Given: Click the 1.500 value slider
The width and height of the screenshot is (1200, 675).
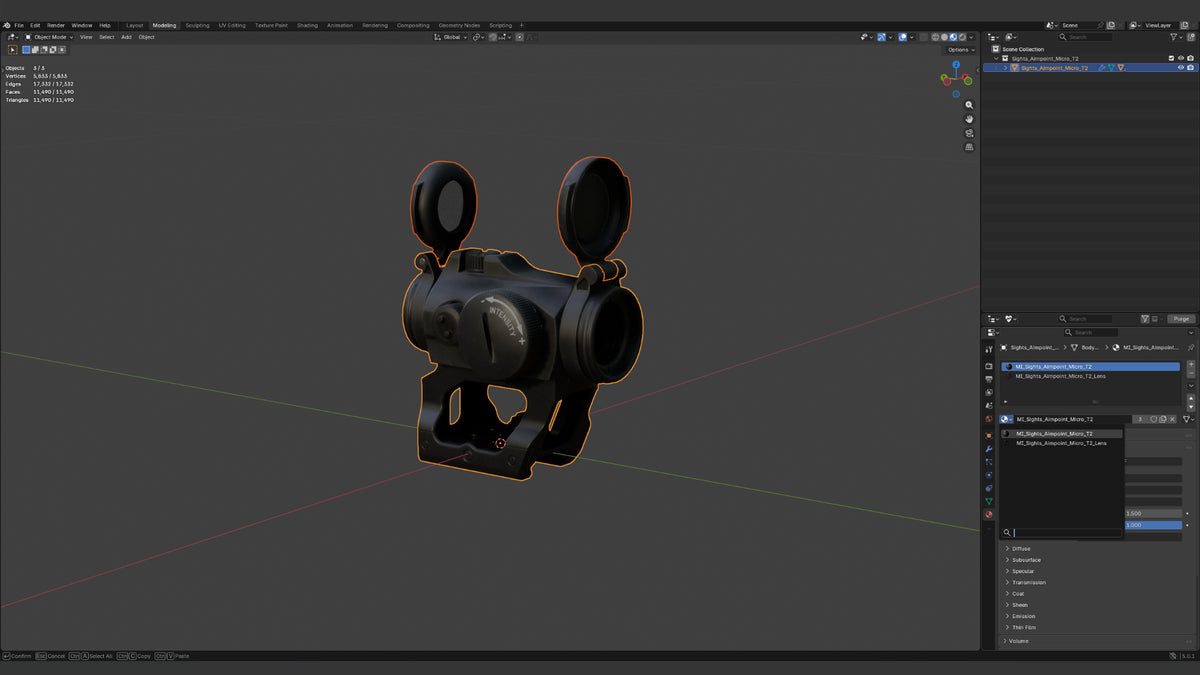Looking at the screenshot, I should pos(1153,513).
